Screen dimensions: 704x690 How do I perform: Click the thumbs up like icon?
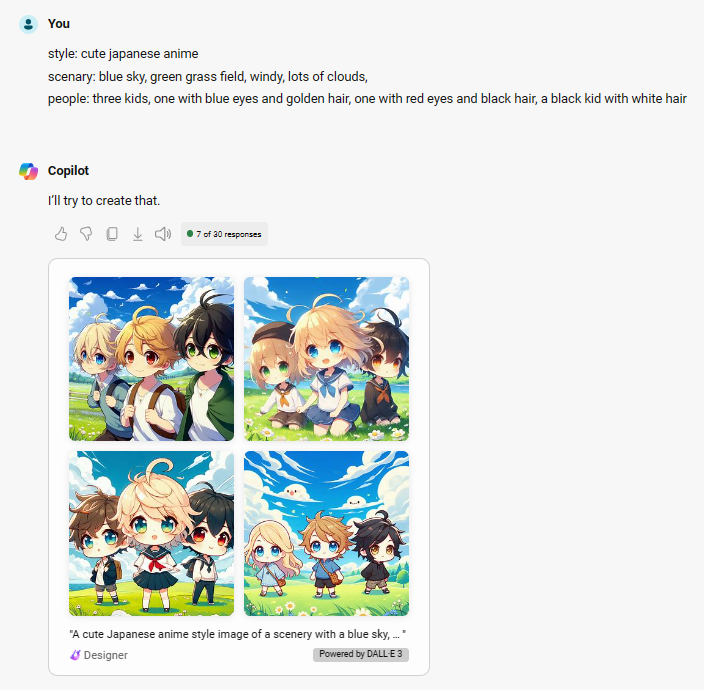(61, 234)
